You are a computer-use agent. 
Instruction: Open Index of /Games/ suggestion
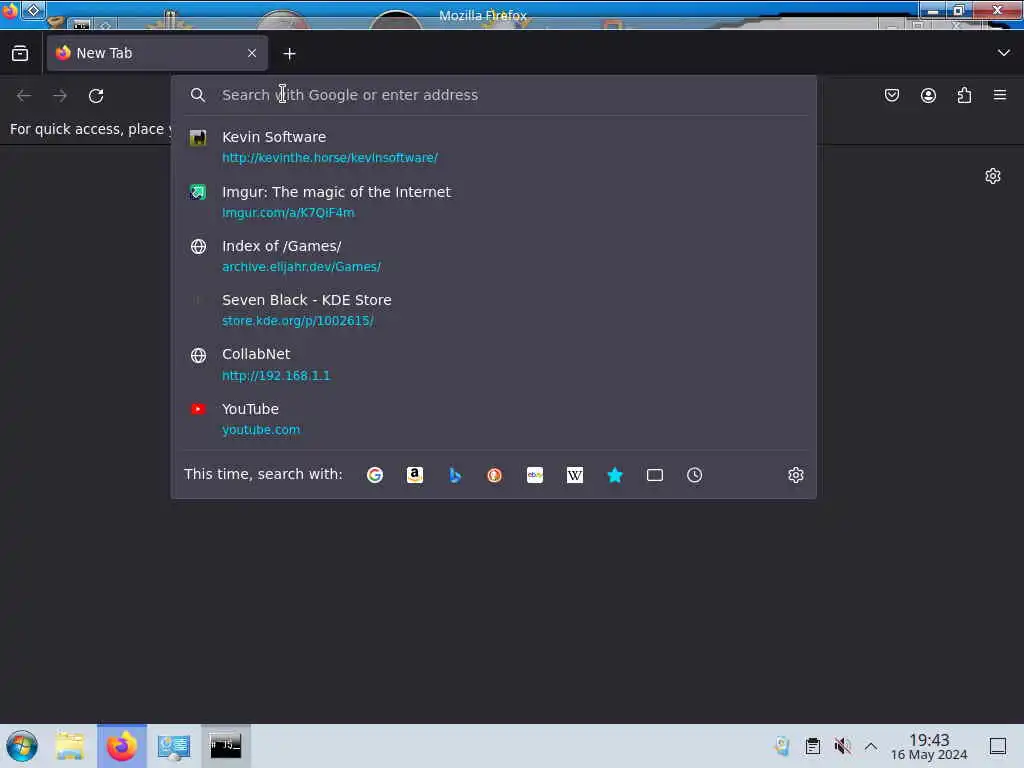click(494, 256)
